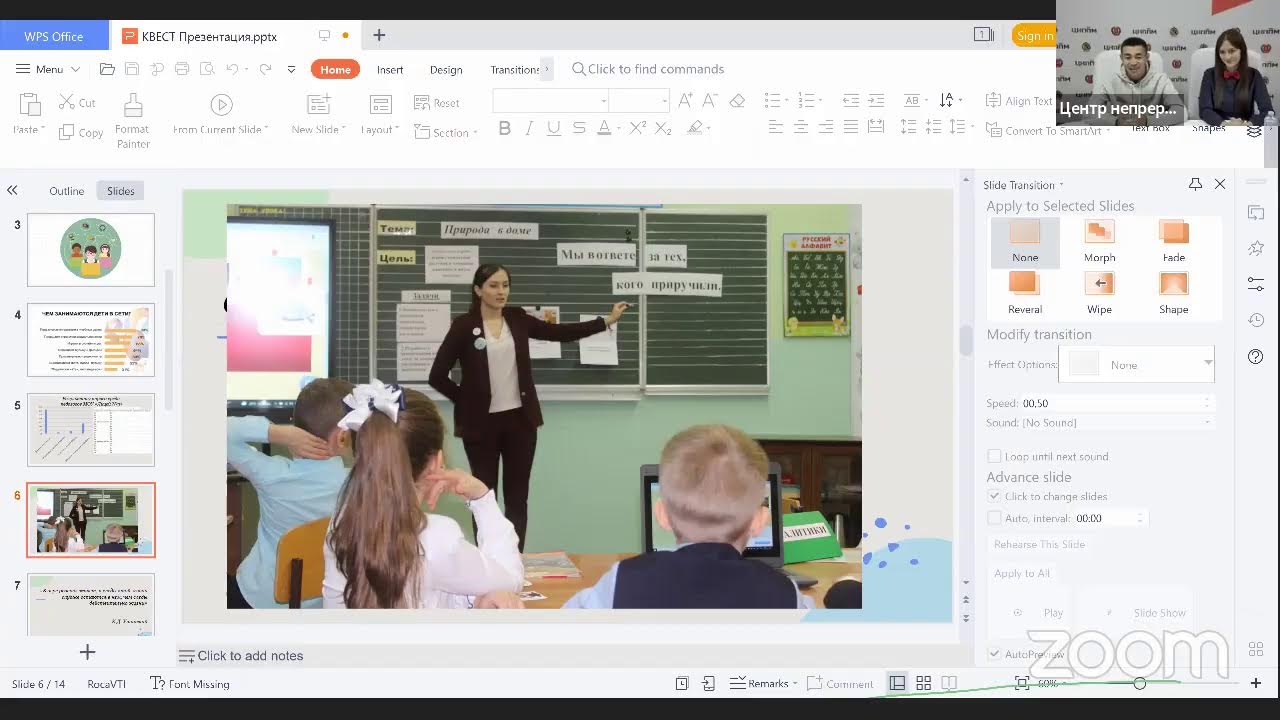Switch to Slide Sorter view in status bar
The image size is (1280, 720).
tap(924, 683)
